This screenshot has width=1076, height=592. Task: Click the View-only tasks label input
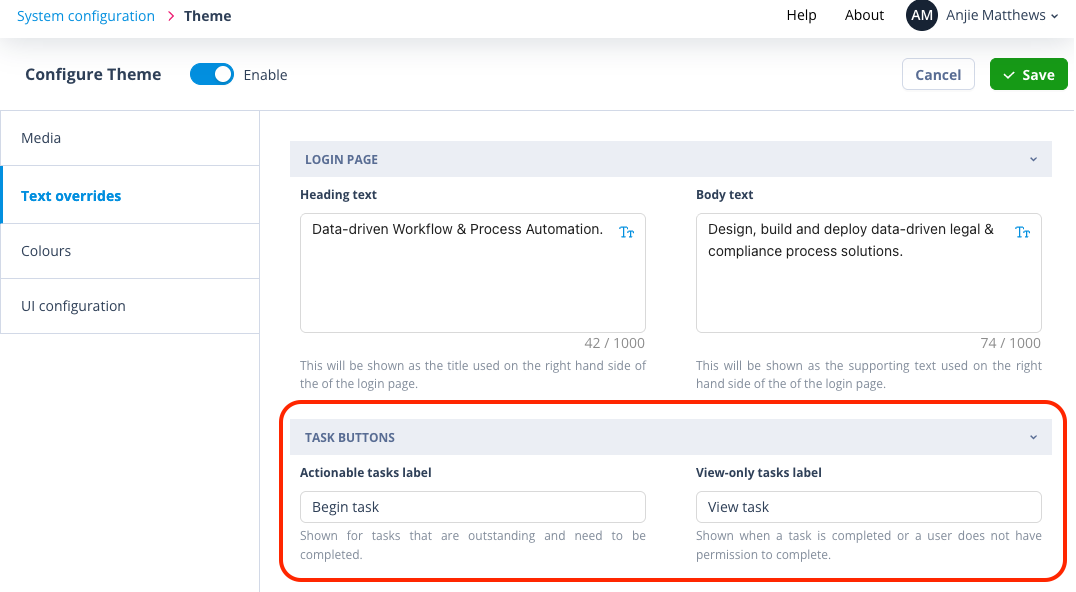coord(869,507)
